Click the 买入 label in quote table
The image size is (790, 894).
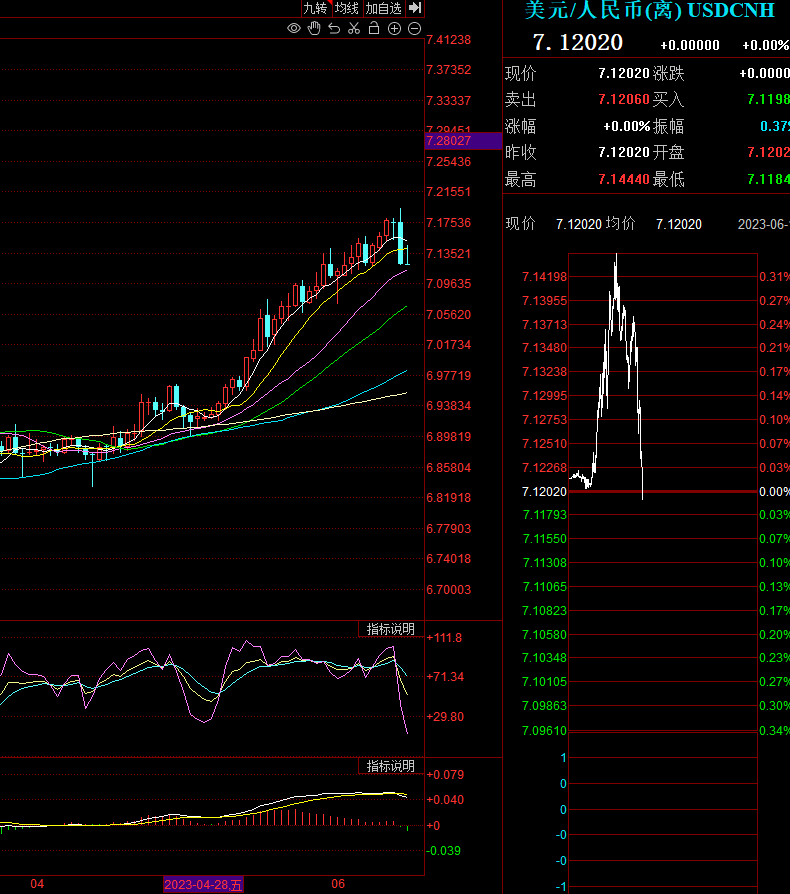tap(668, 100)
